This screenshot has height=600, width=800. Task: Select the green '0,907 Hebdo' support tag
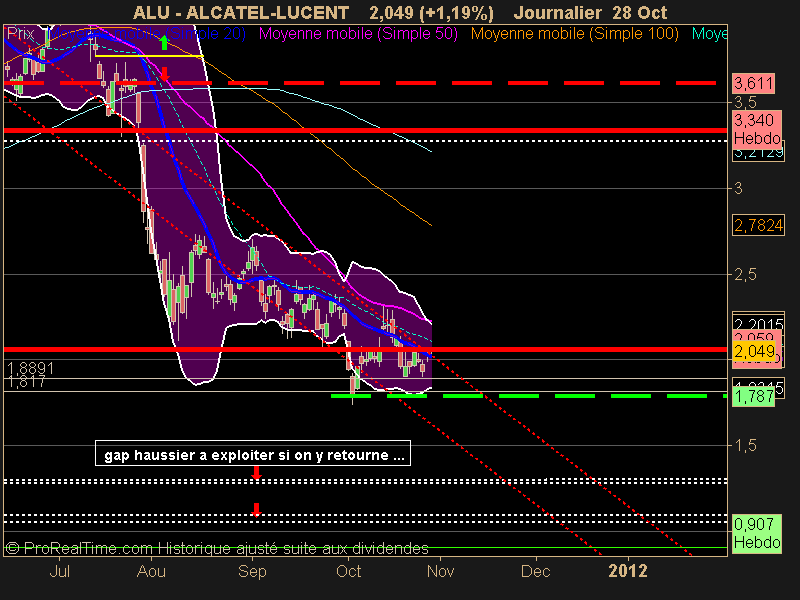pyautogui.click(x=757, y=533)
